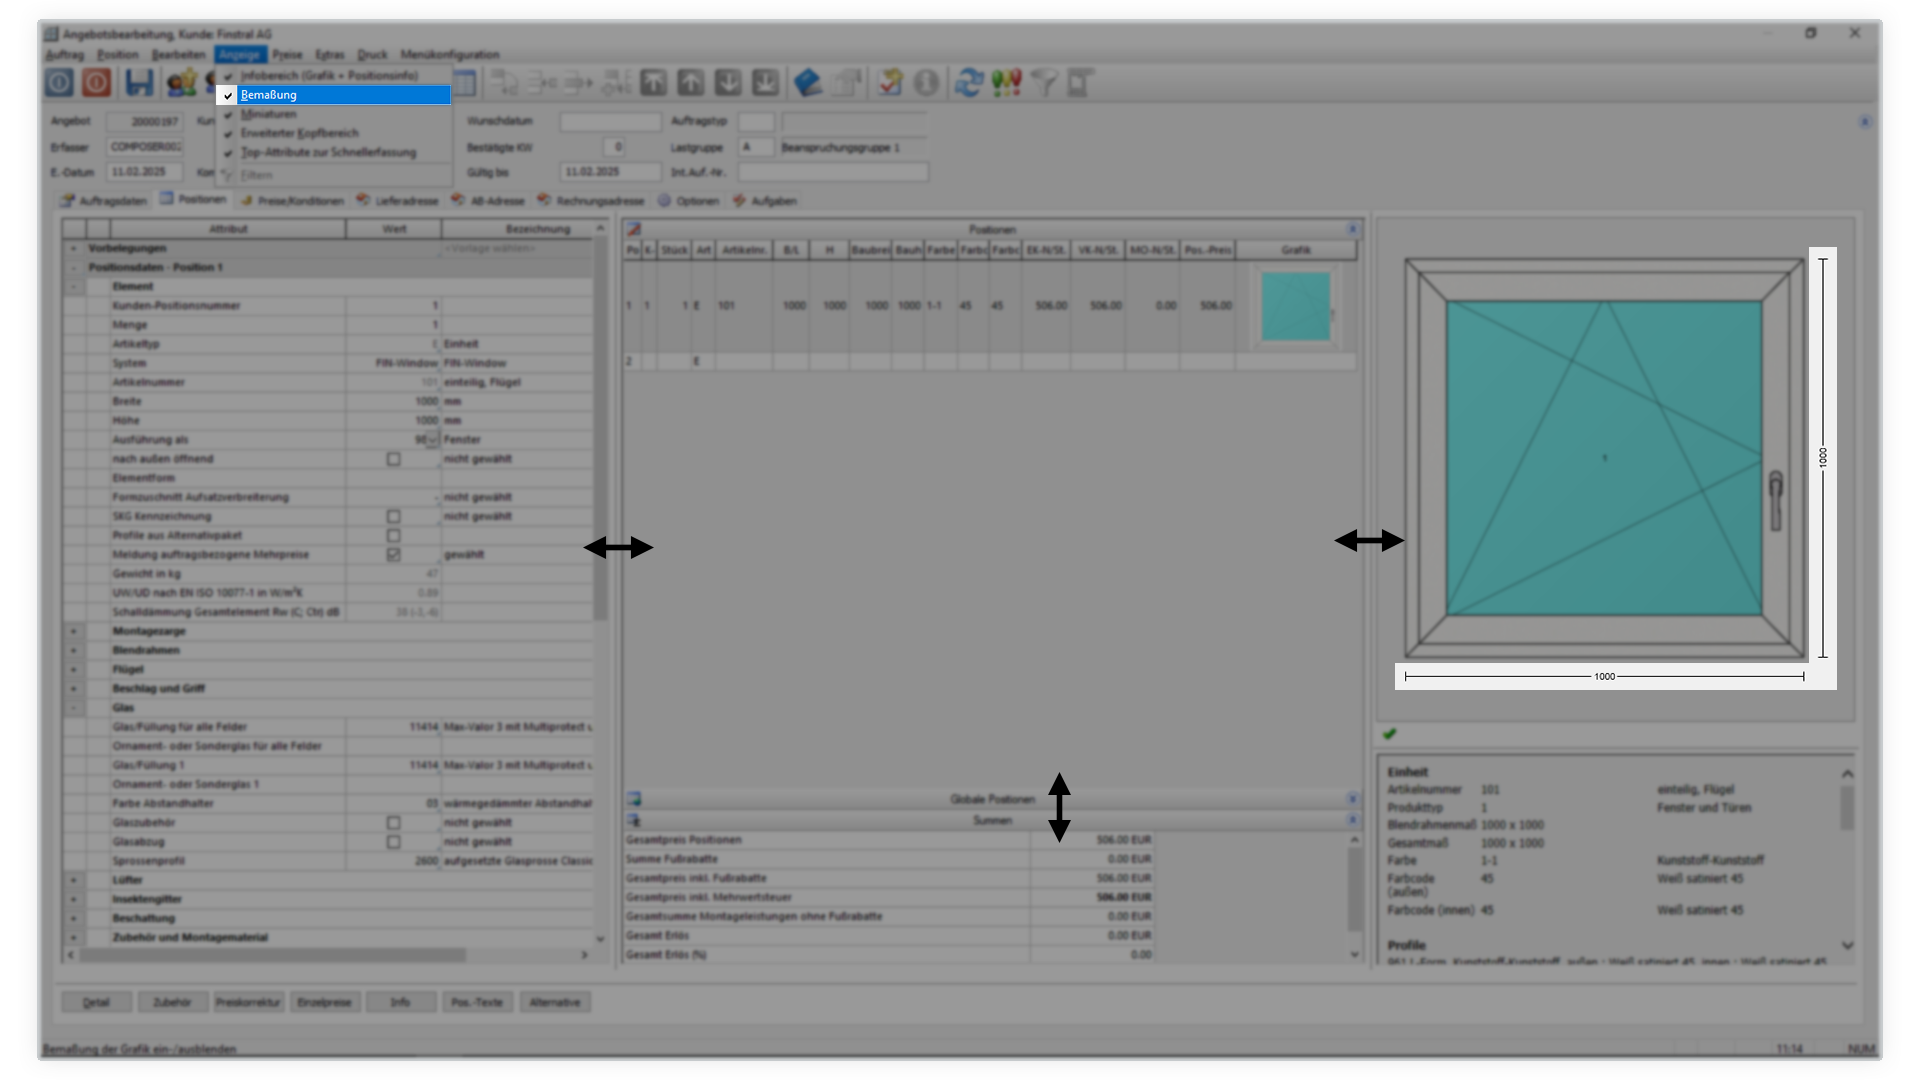Click the attribute table horizontal scrollbar
Screen dimensions: 1920x1080
point(272,955)
